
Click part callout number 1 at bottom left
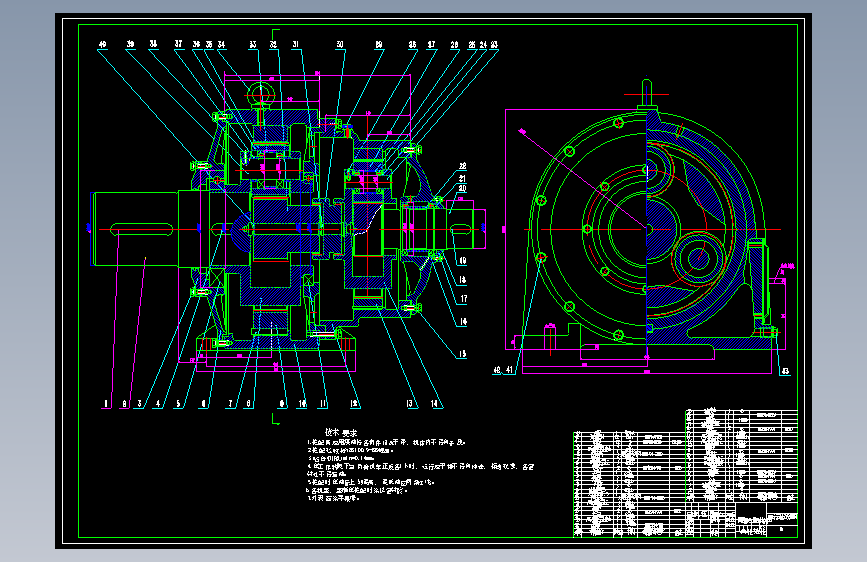(x=106, y=404)
